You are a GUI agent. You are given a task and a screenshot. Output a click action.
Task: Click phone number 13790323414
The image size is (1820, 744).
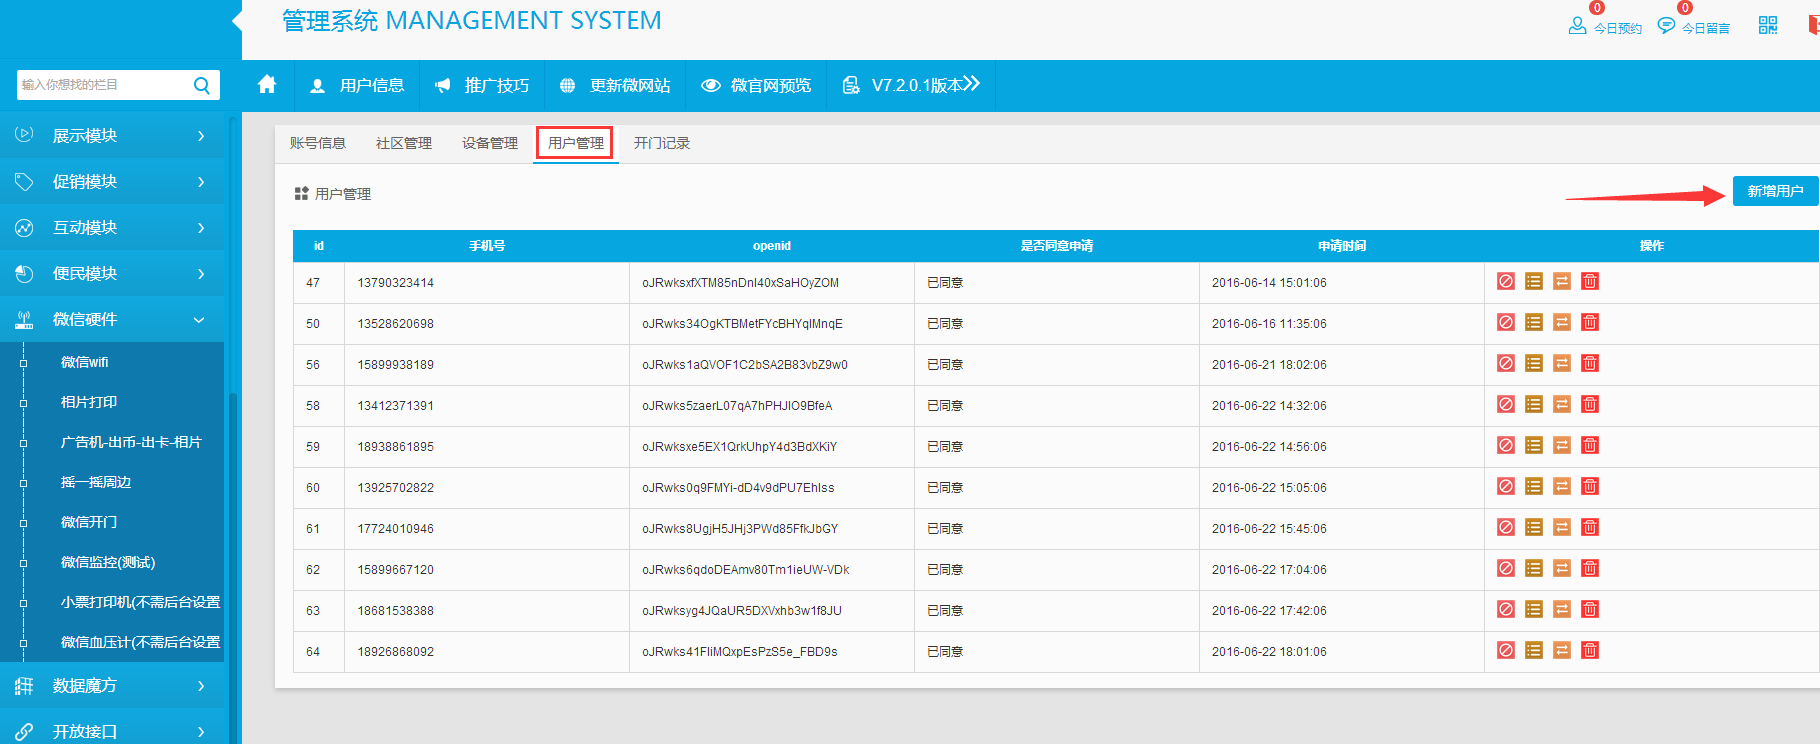(396, 283)
